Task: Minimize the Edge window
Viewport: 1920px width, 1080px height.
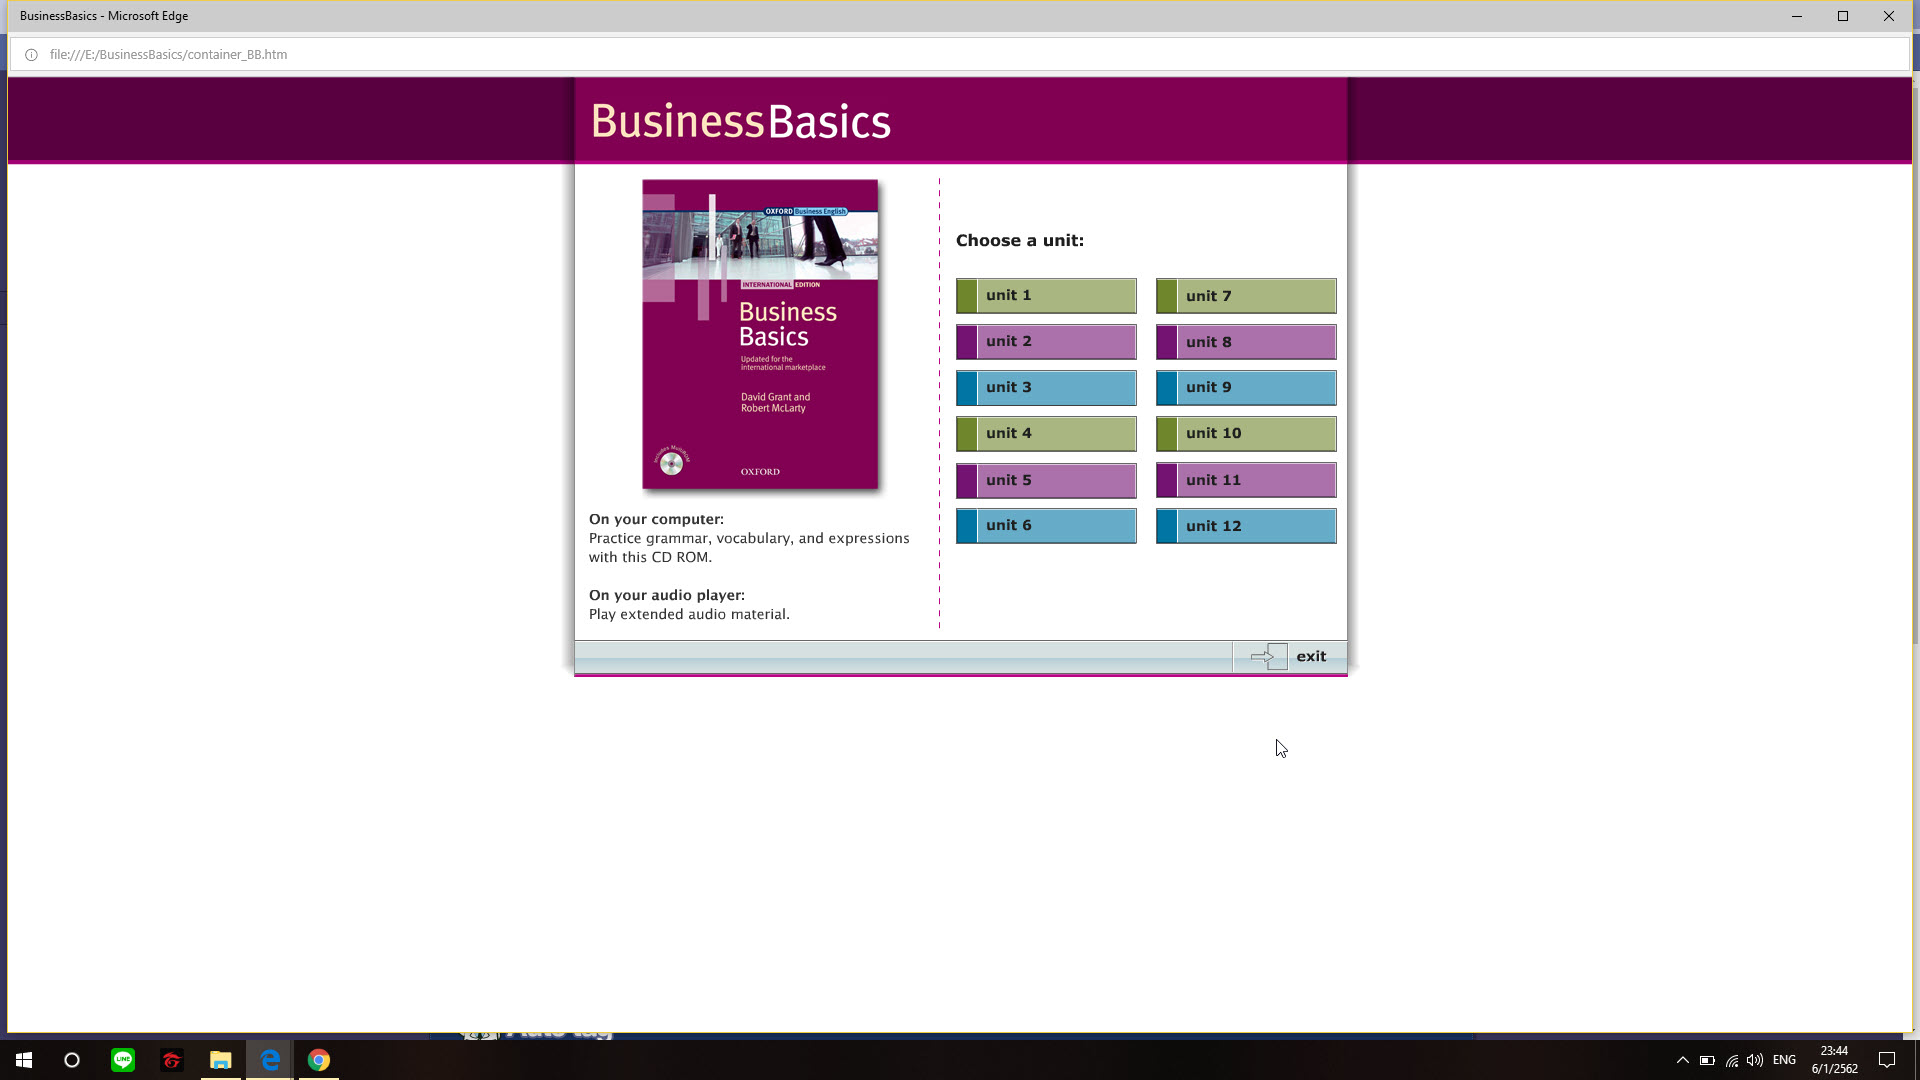Action: click(x=1797, y=16)
